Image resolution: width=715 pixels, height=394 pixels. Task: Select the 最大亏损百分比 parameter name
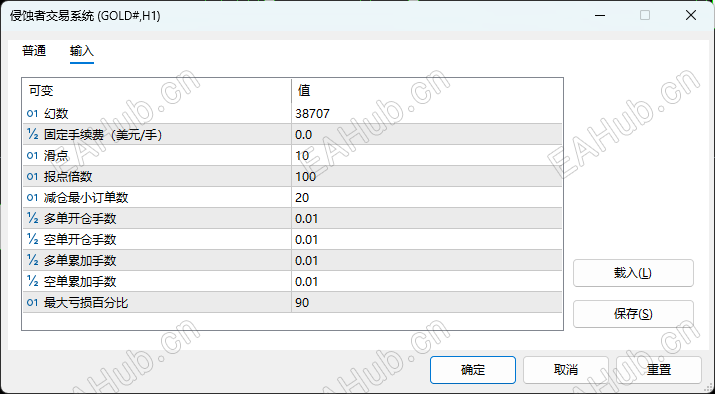pyautogui.click(x=86, y=302)
